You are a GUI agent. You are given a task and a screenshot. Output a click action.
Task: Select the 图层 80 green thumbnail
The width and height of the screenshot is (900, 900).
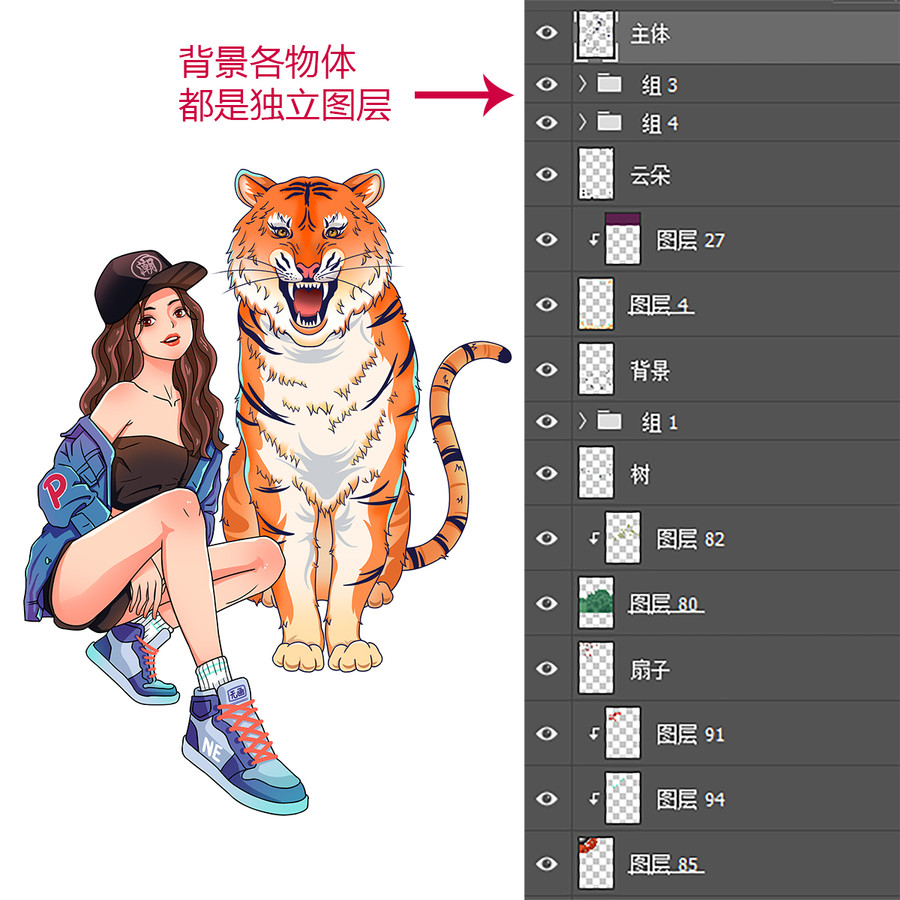click(x=596, y=603)
